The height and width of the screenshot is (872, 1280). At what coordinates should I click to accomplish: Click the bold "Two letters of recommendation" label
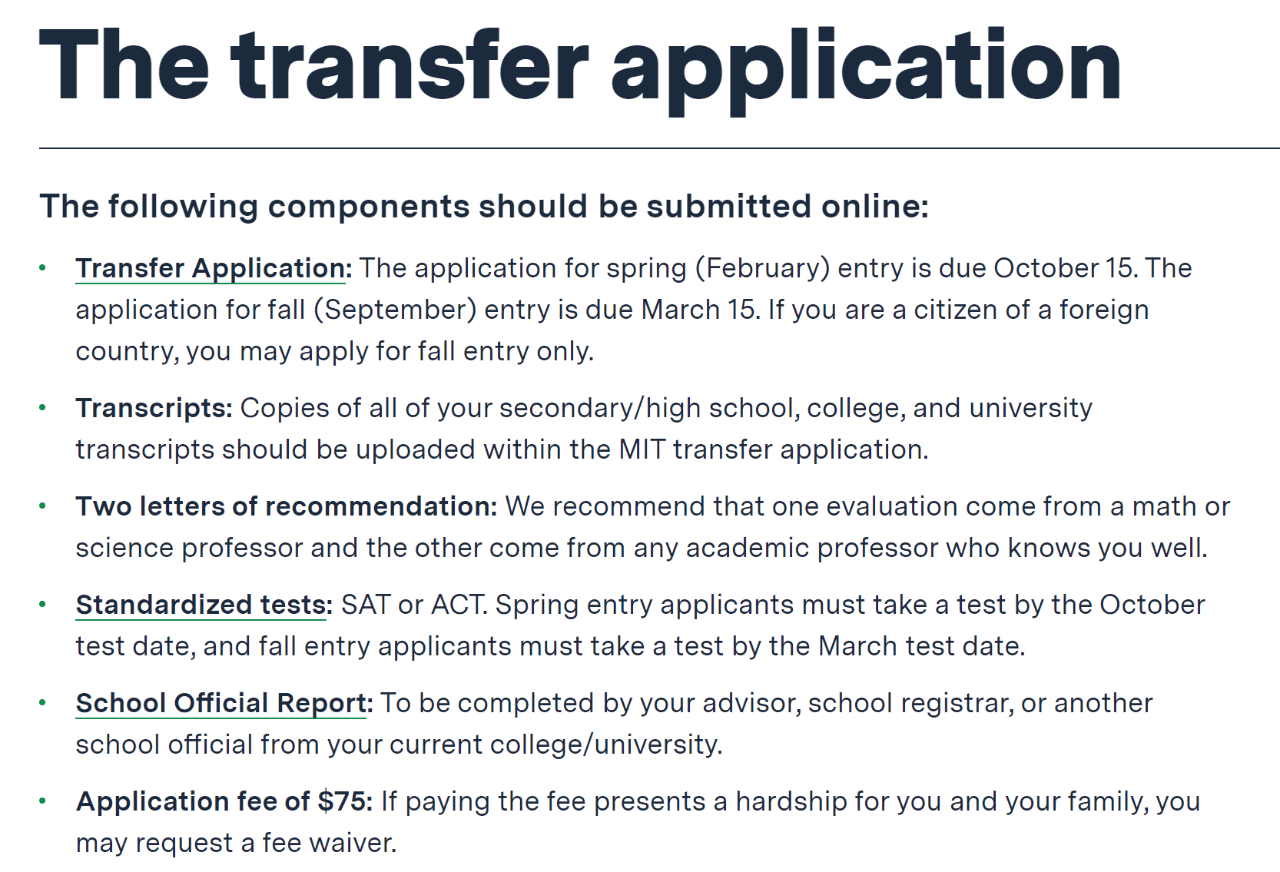coord(286,506)
